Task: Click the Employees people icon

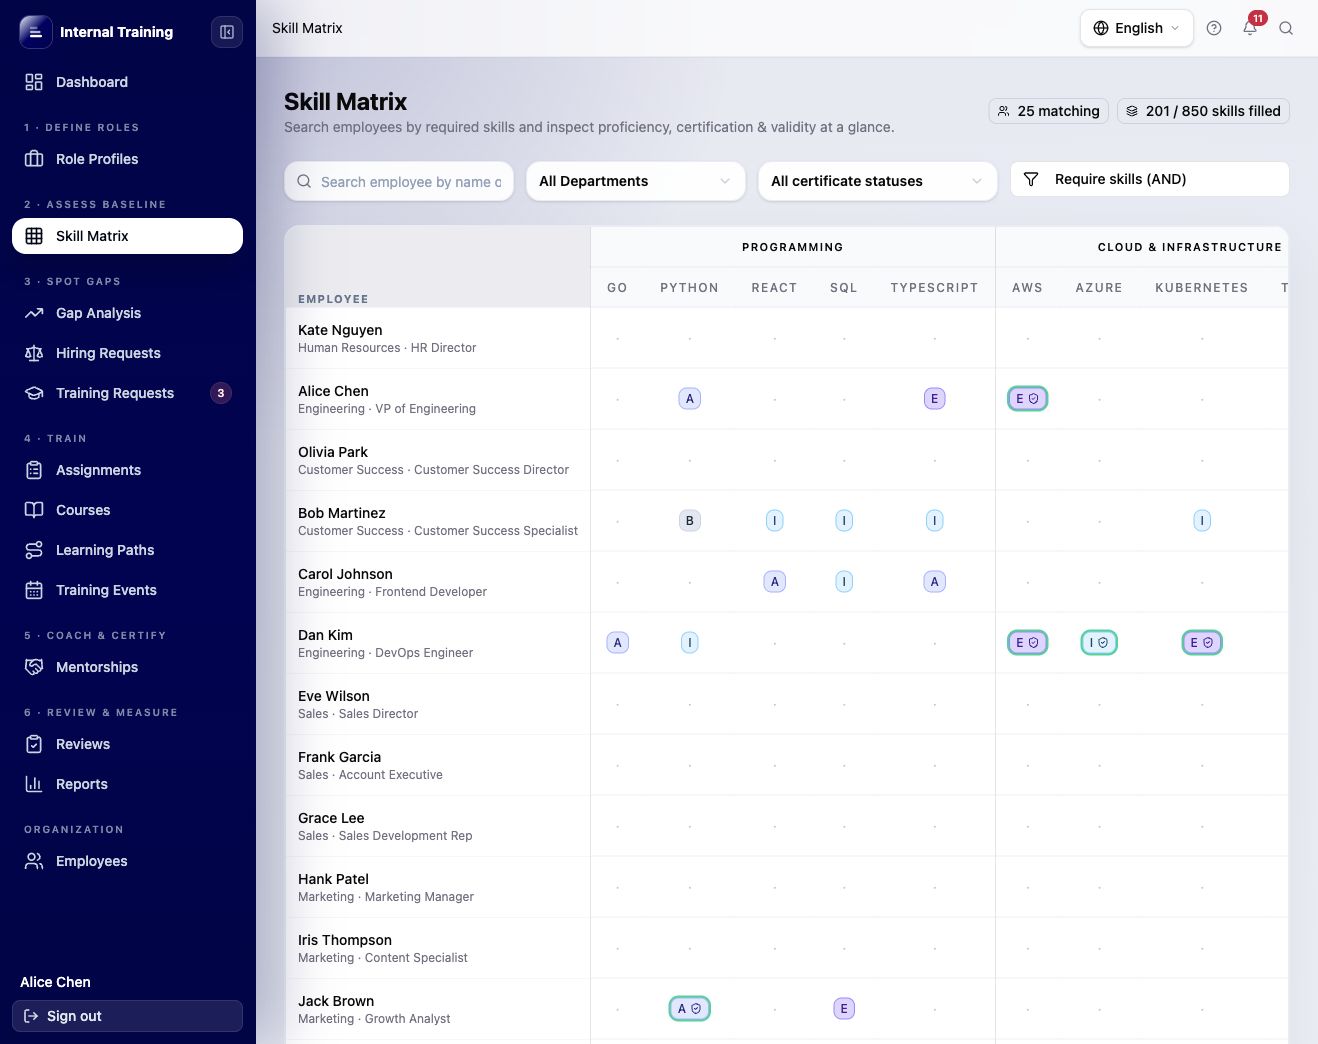Action: [x=34, y=861]
